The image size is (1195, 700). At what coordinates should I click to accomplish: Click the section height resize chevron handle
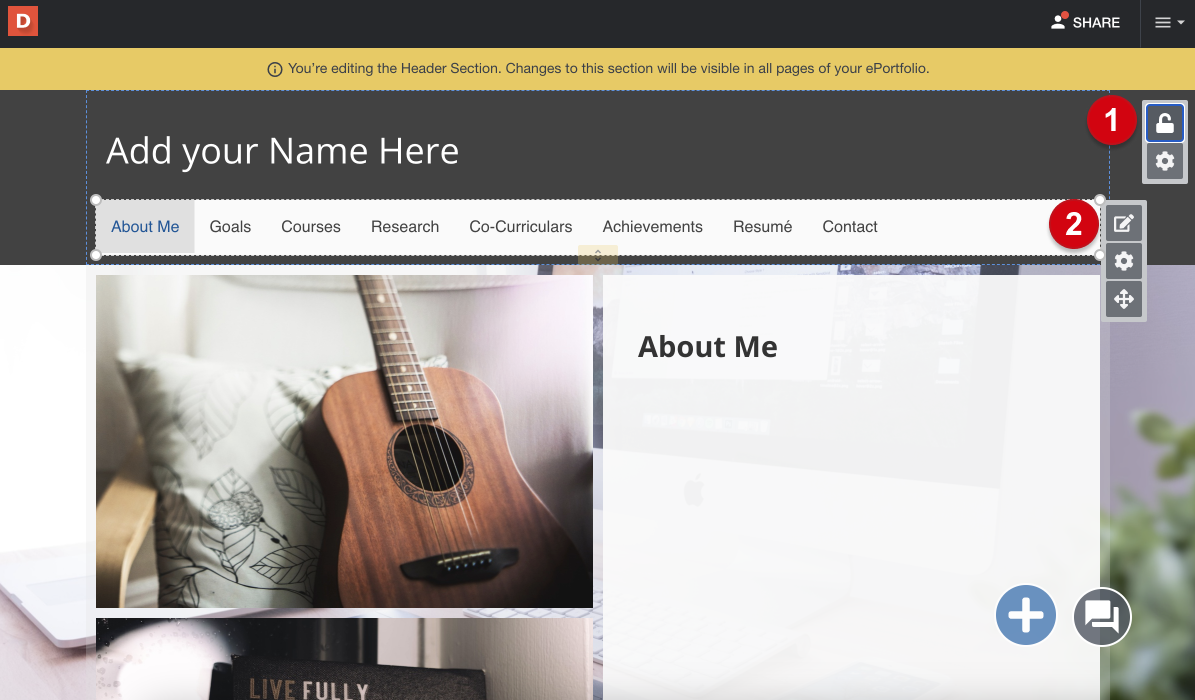[x=598, y=255]
